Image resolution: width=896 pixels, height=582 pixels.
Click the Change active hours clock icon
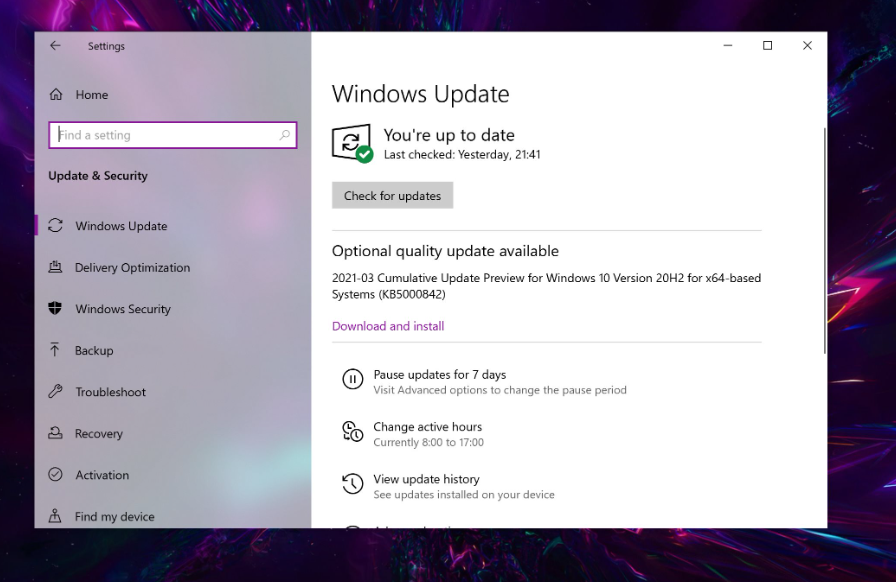[352, 431]
